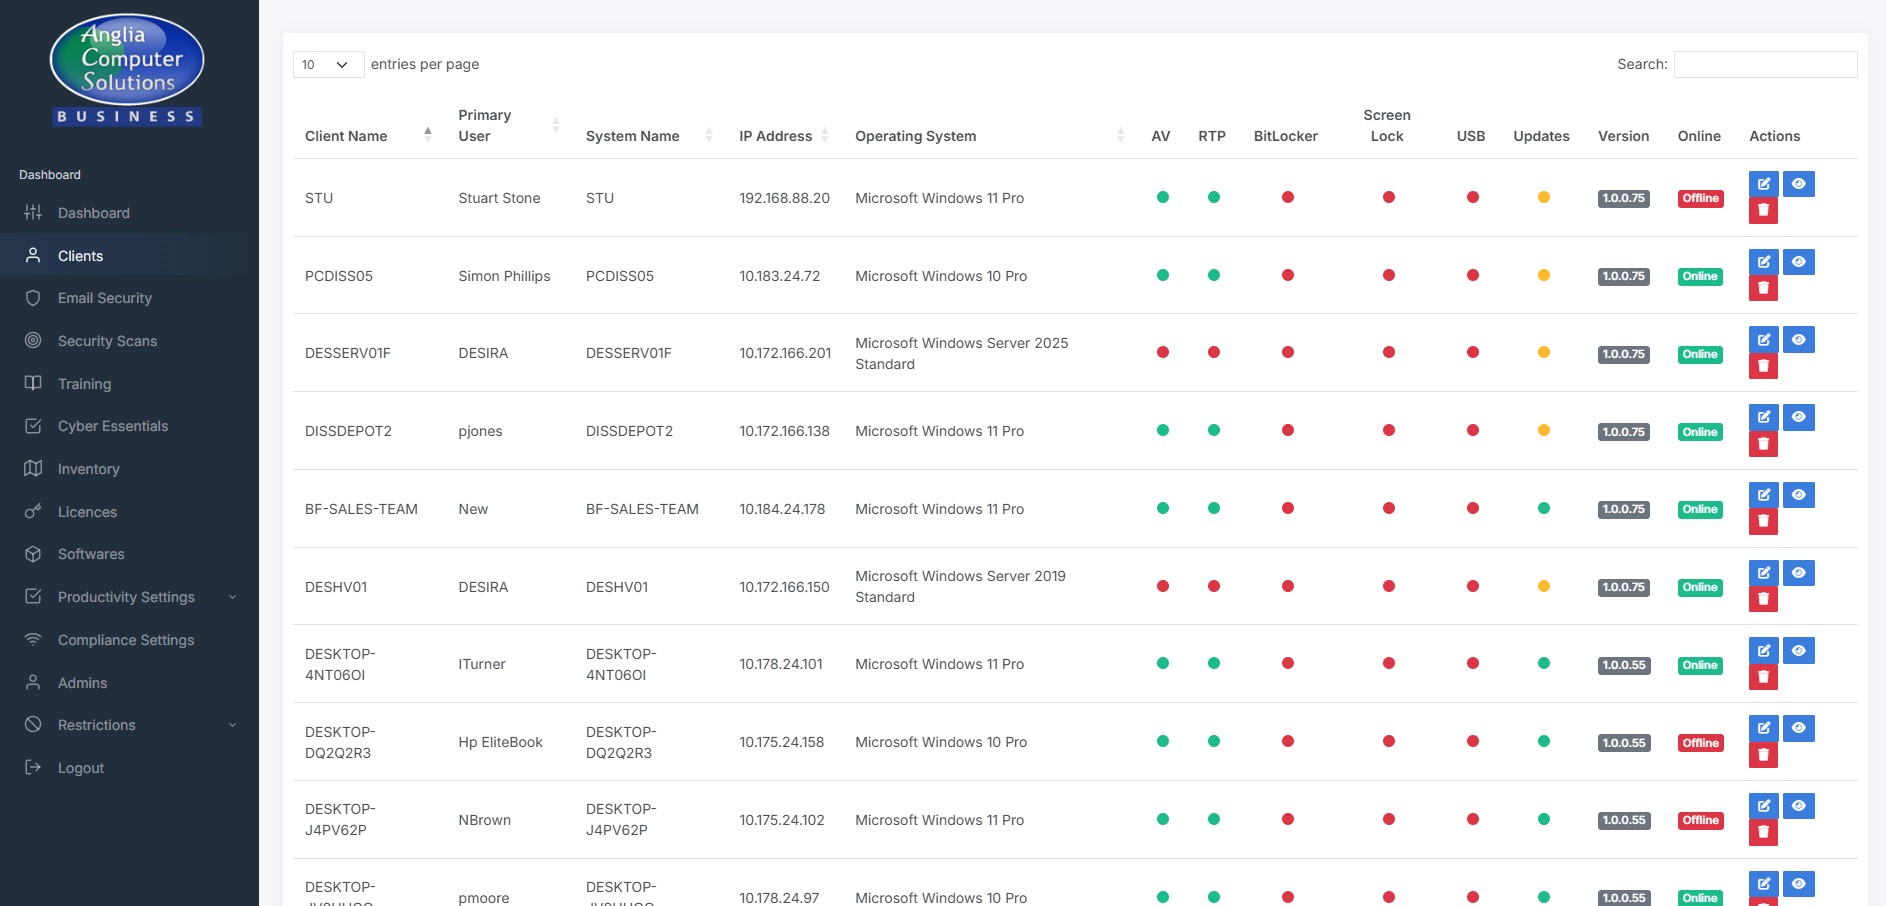
Task: Expand the Productivity Settings submenu
Action: pyautogui.click(x=126, y=597)
